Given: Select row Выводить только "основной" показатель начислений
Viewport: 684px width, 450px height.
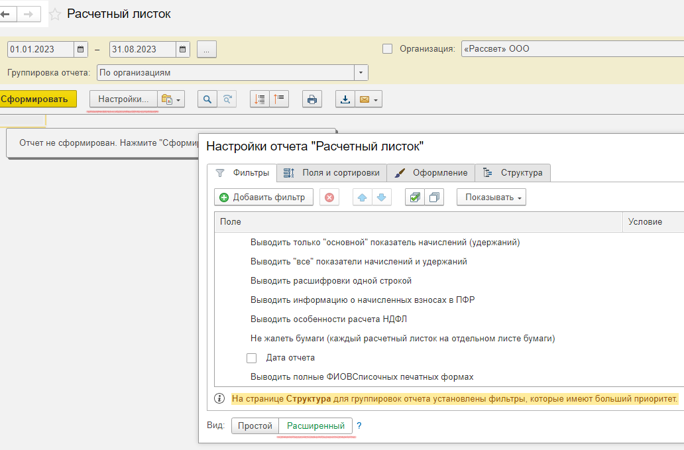Looking at the screenshot, I should click(x=449, y=242).
